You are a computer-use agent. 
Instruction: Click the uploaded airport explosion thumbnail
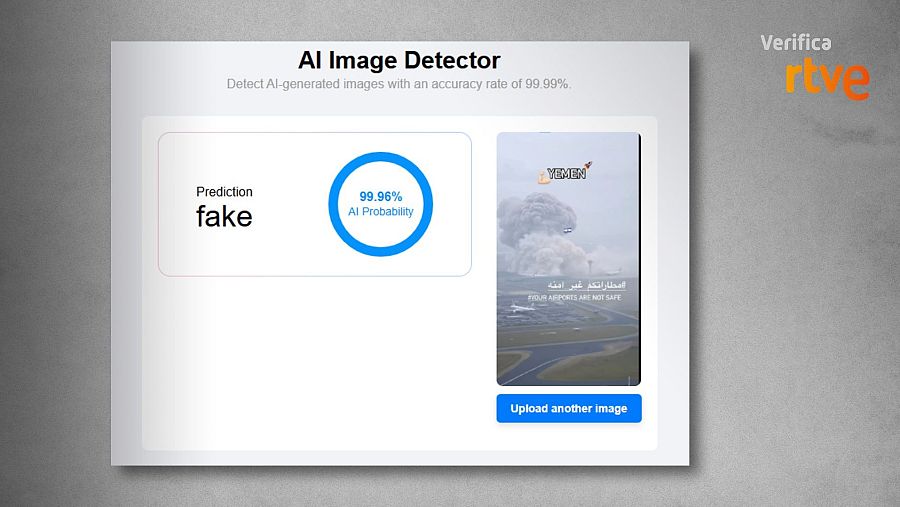(x=568, y=258)
